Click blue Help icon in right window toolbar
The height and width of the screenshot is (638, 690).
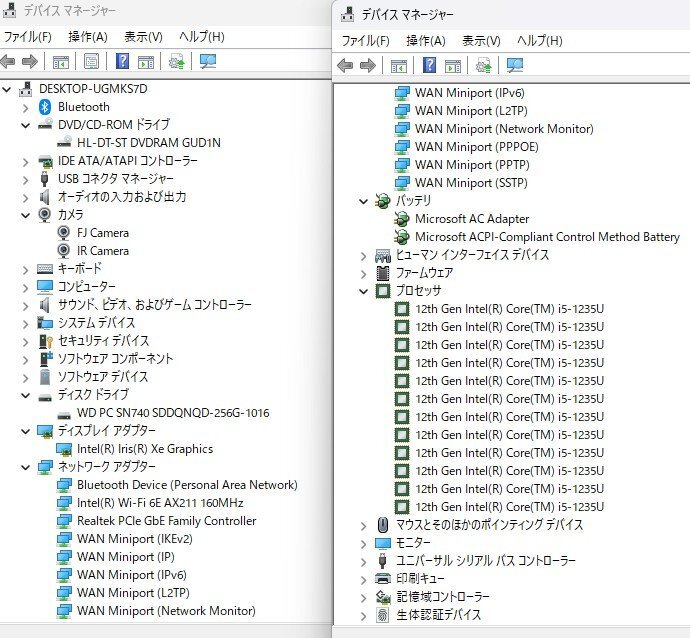pos(429,65)
